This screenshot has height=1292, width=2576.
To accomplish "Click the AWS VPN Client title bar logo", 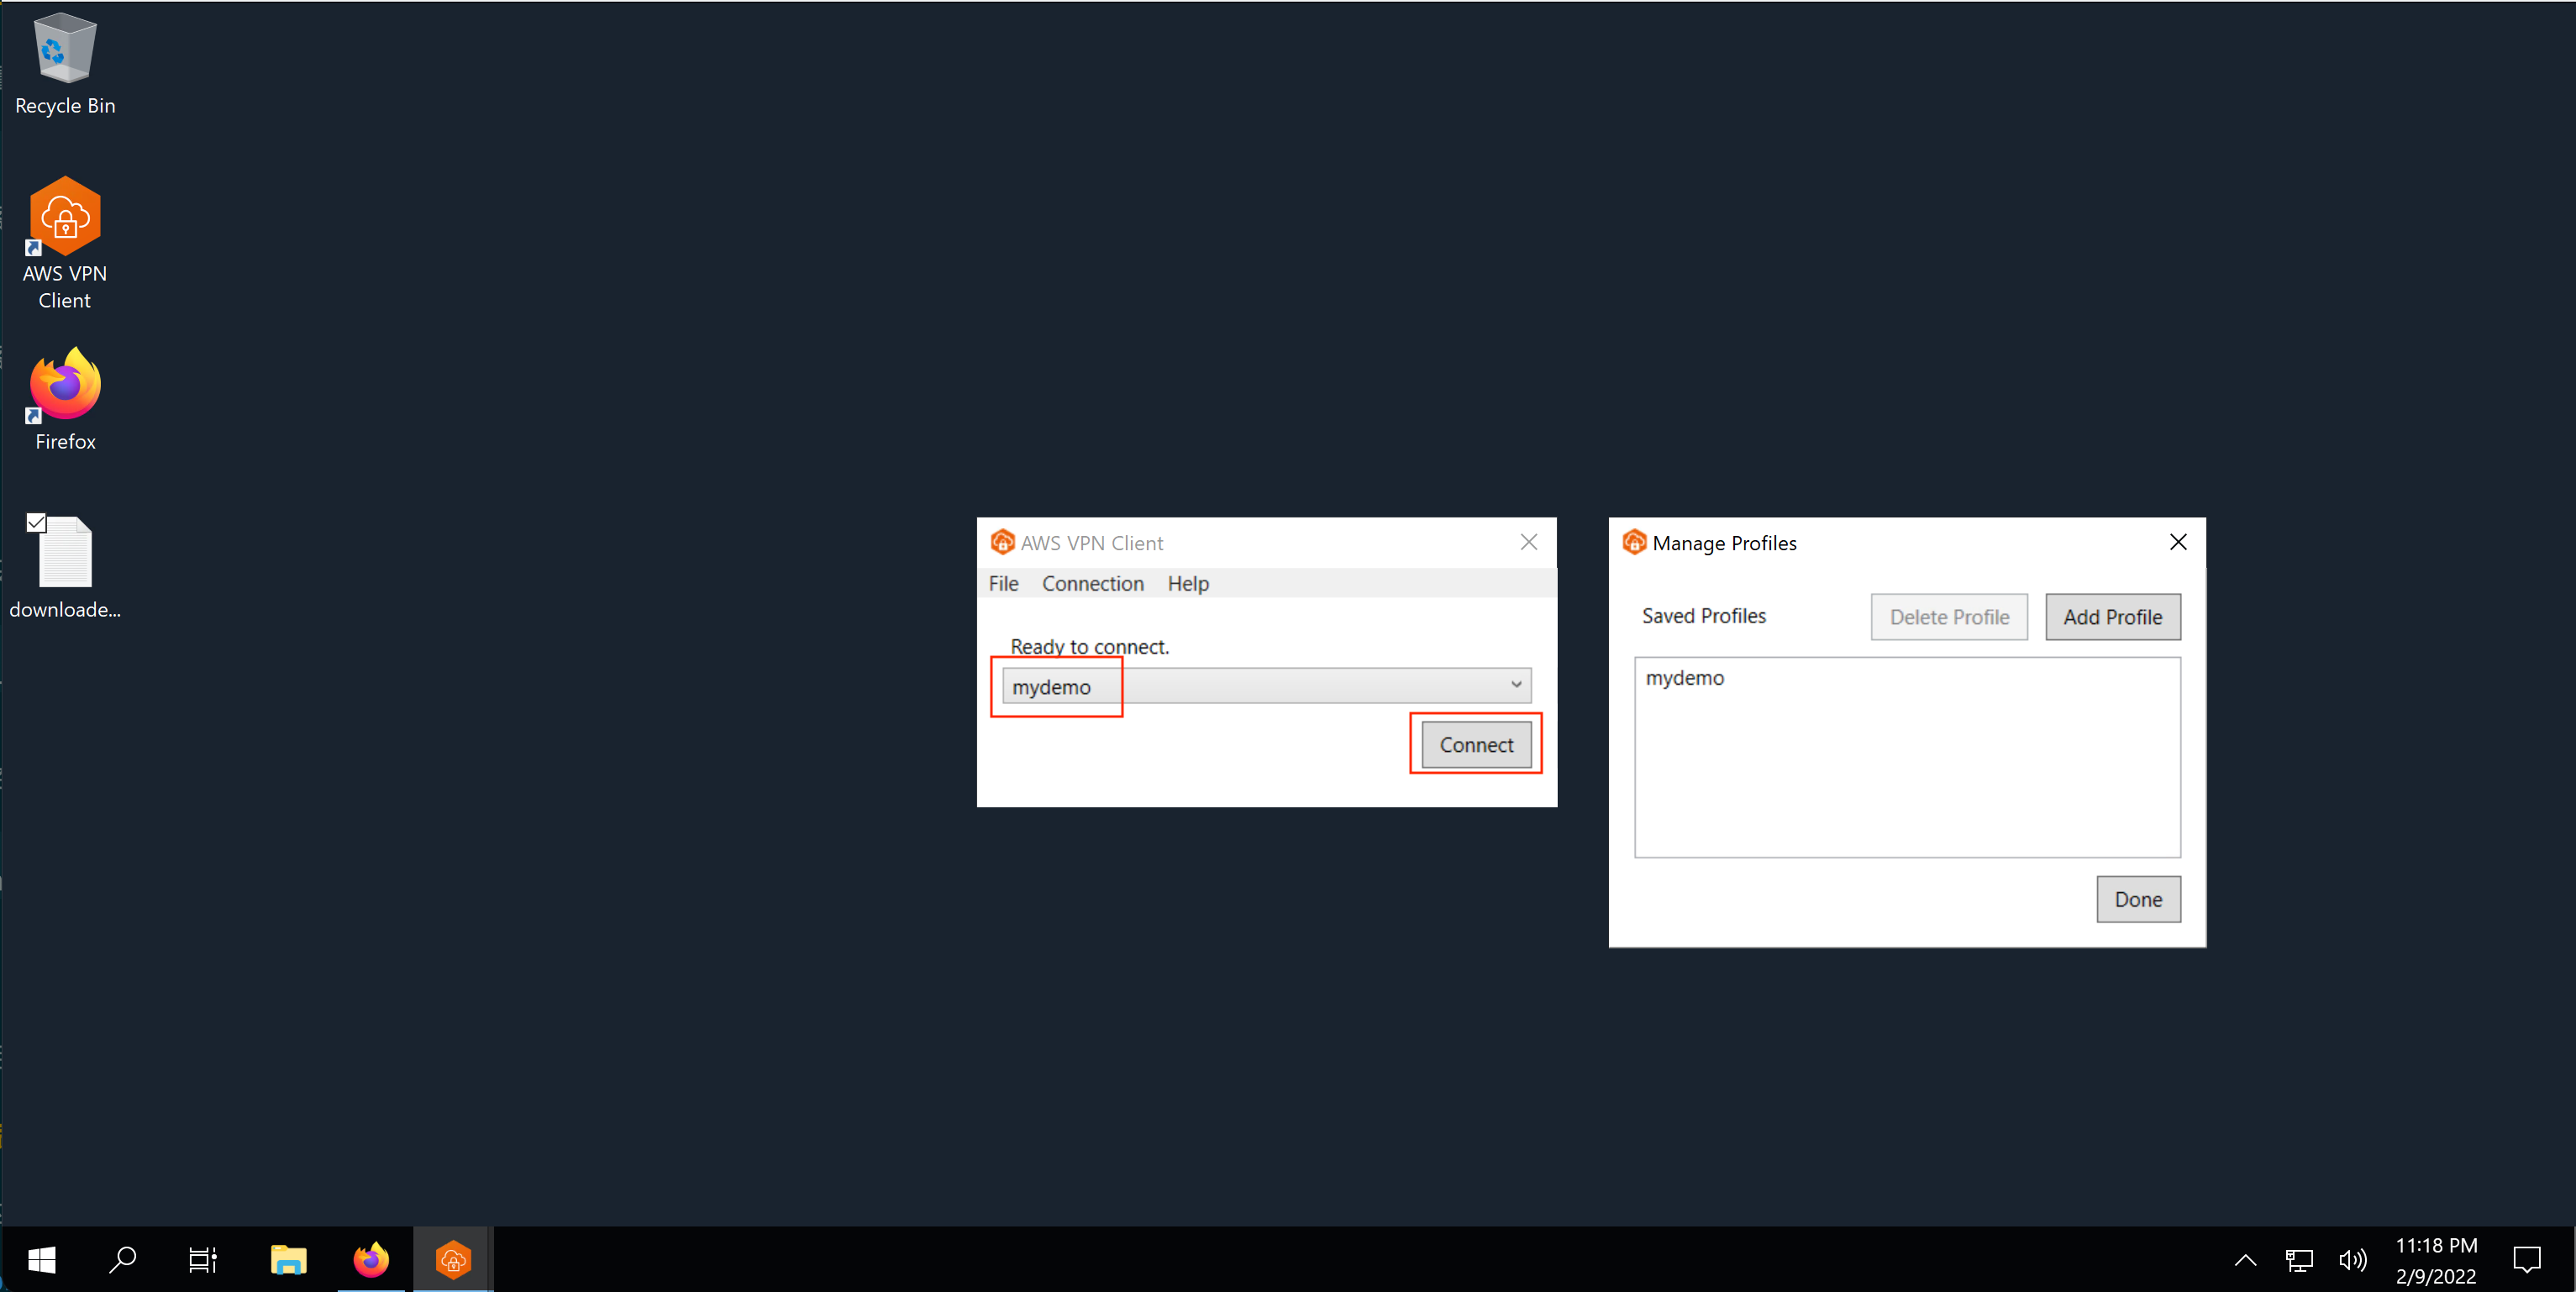I will [1002, 542].
